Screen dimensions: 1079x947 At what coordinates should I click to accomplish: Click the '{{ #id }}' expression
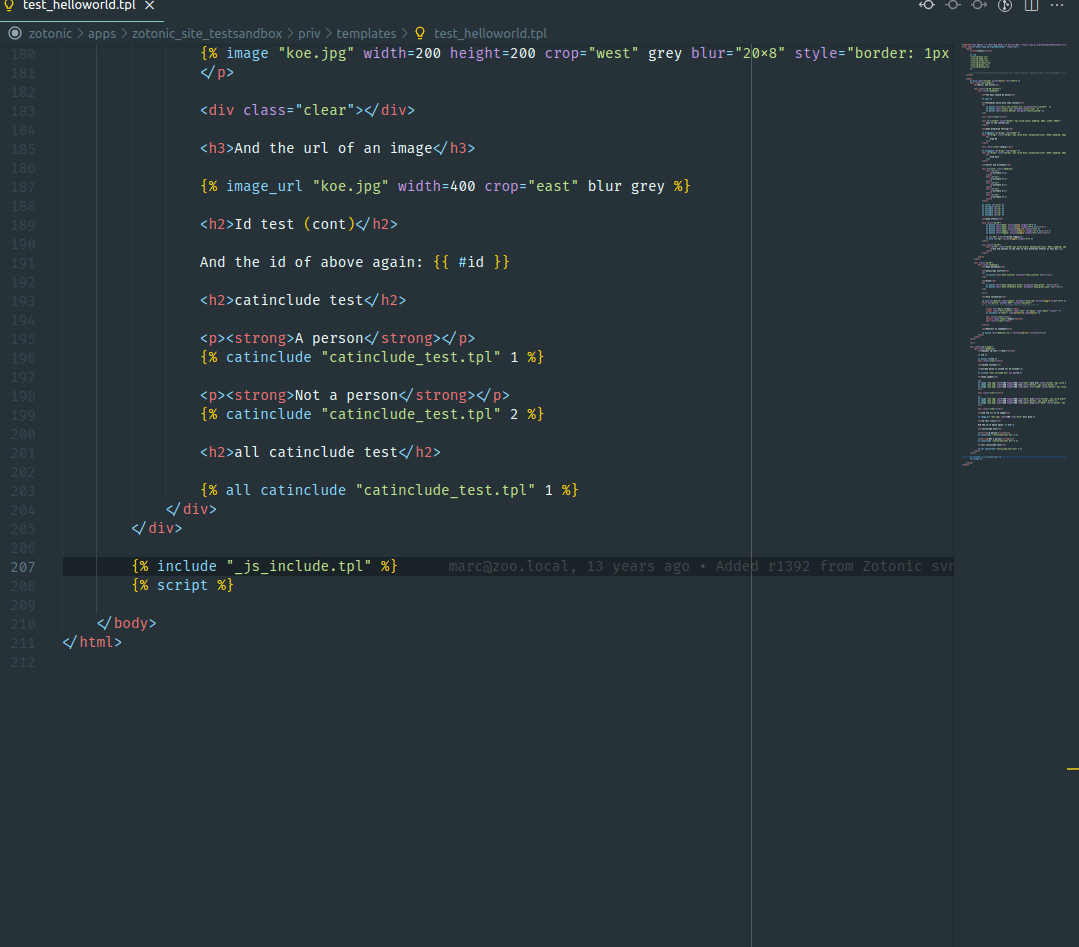(471, 262)
